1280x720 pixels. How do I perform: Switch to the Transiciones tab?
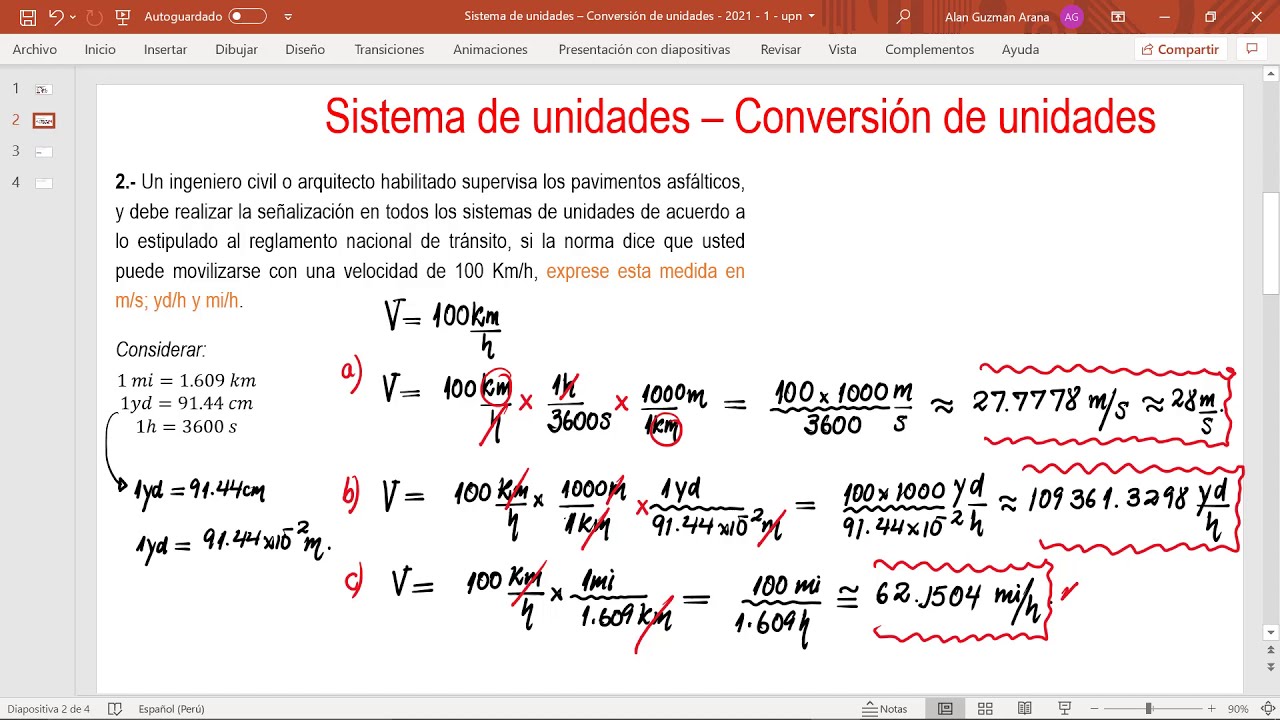pos(389,49)
